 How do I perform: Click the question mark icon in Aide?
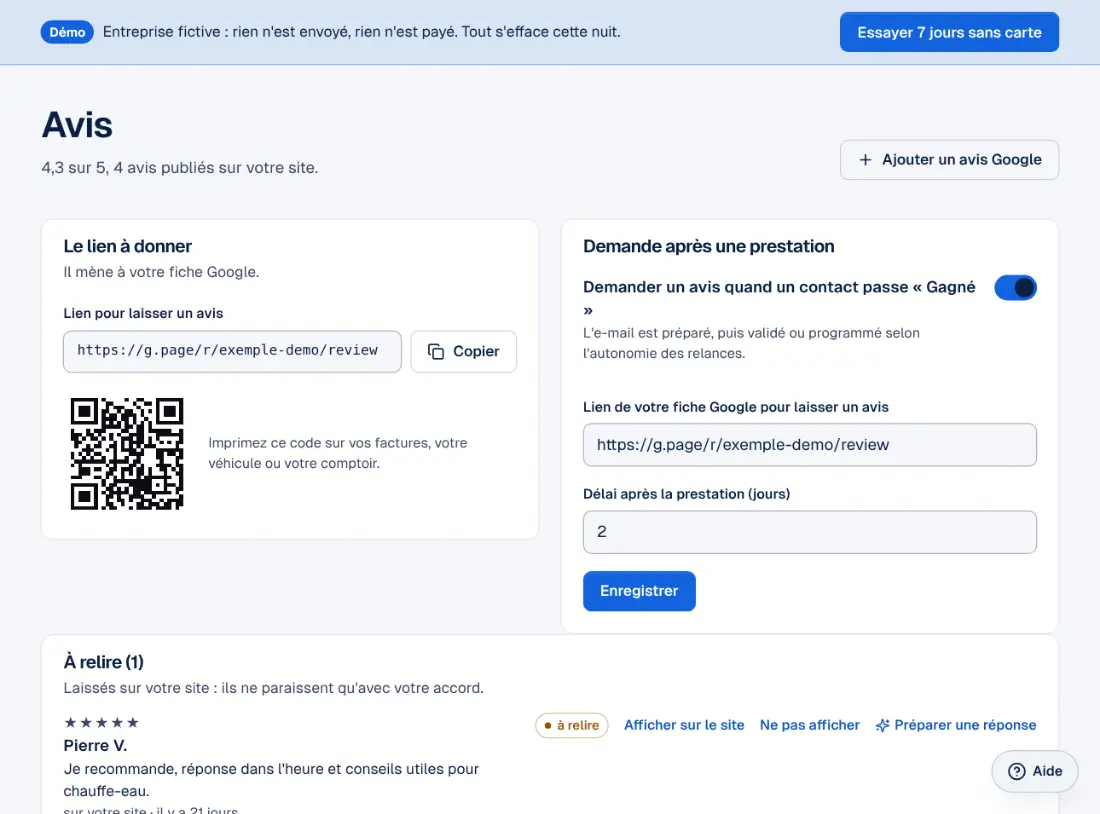pos(1017,771)
